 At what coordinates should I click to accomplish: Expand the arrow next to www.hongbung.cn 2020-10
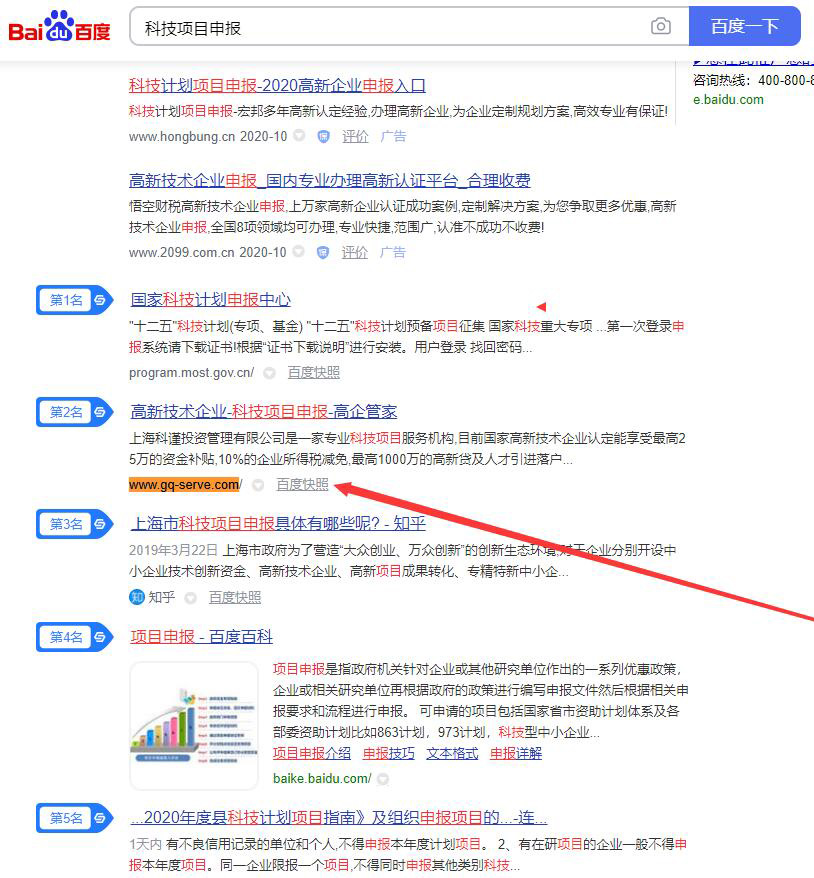(300, 136)
